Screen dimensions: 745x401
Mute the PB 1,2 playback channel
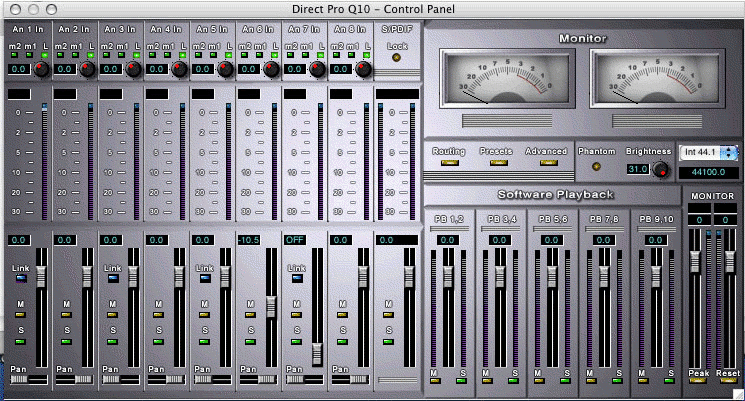pyautogui.click(x=435, y=381)
